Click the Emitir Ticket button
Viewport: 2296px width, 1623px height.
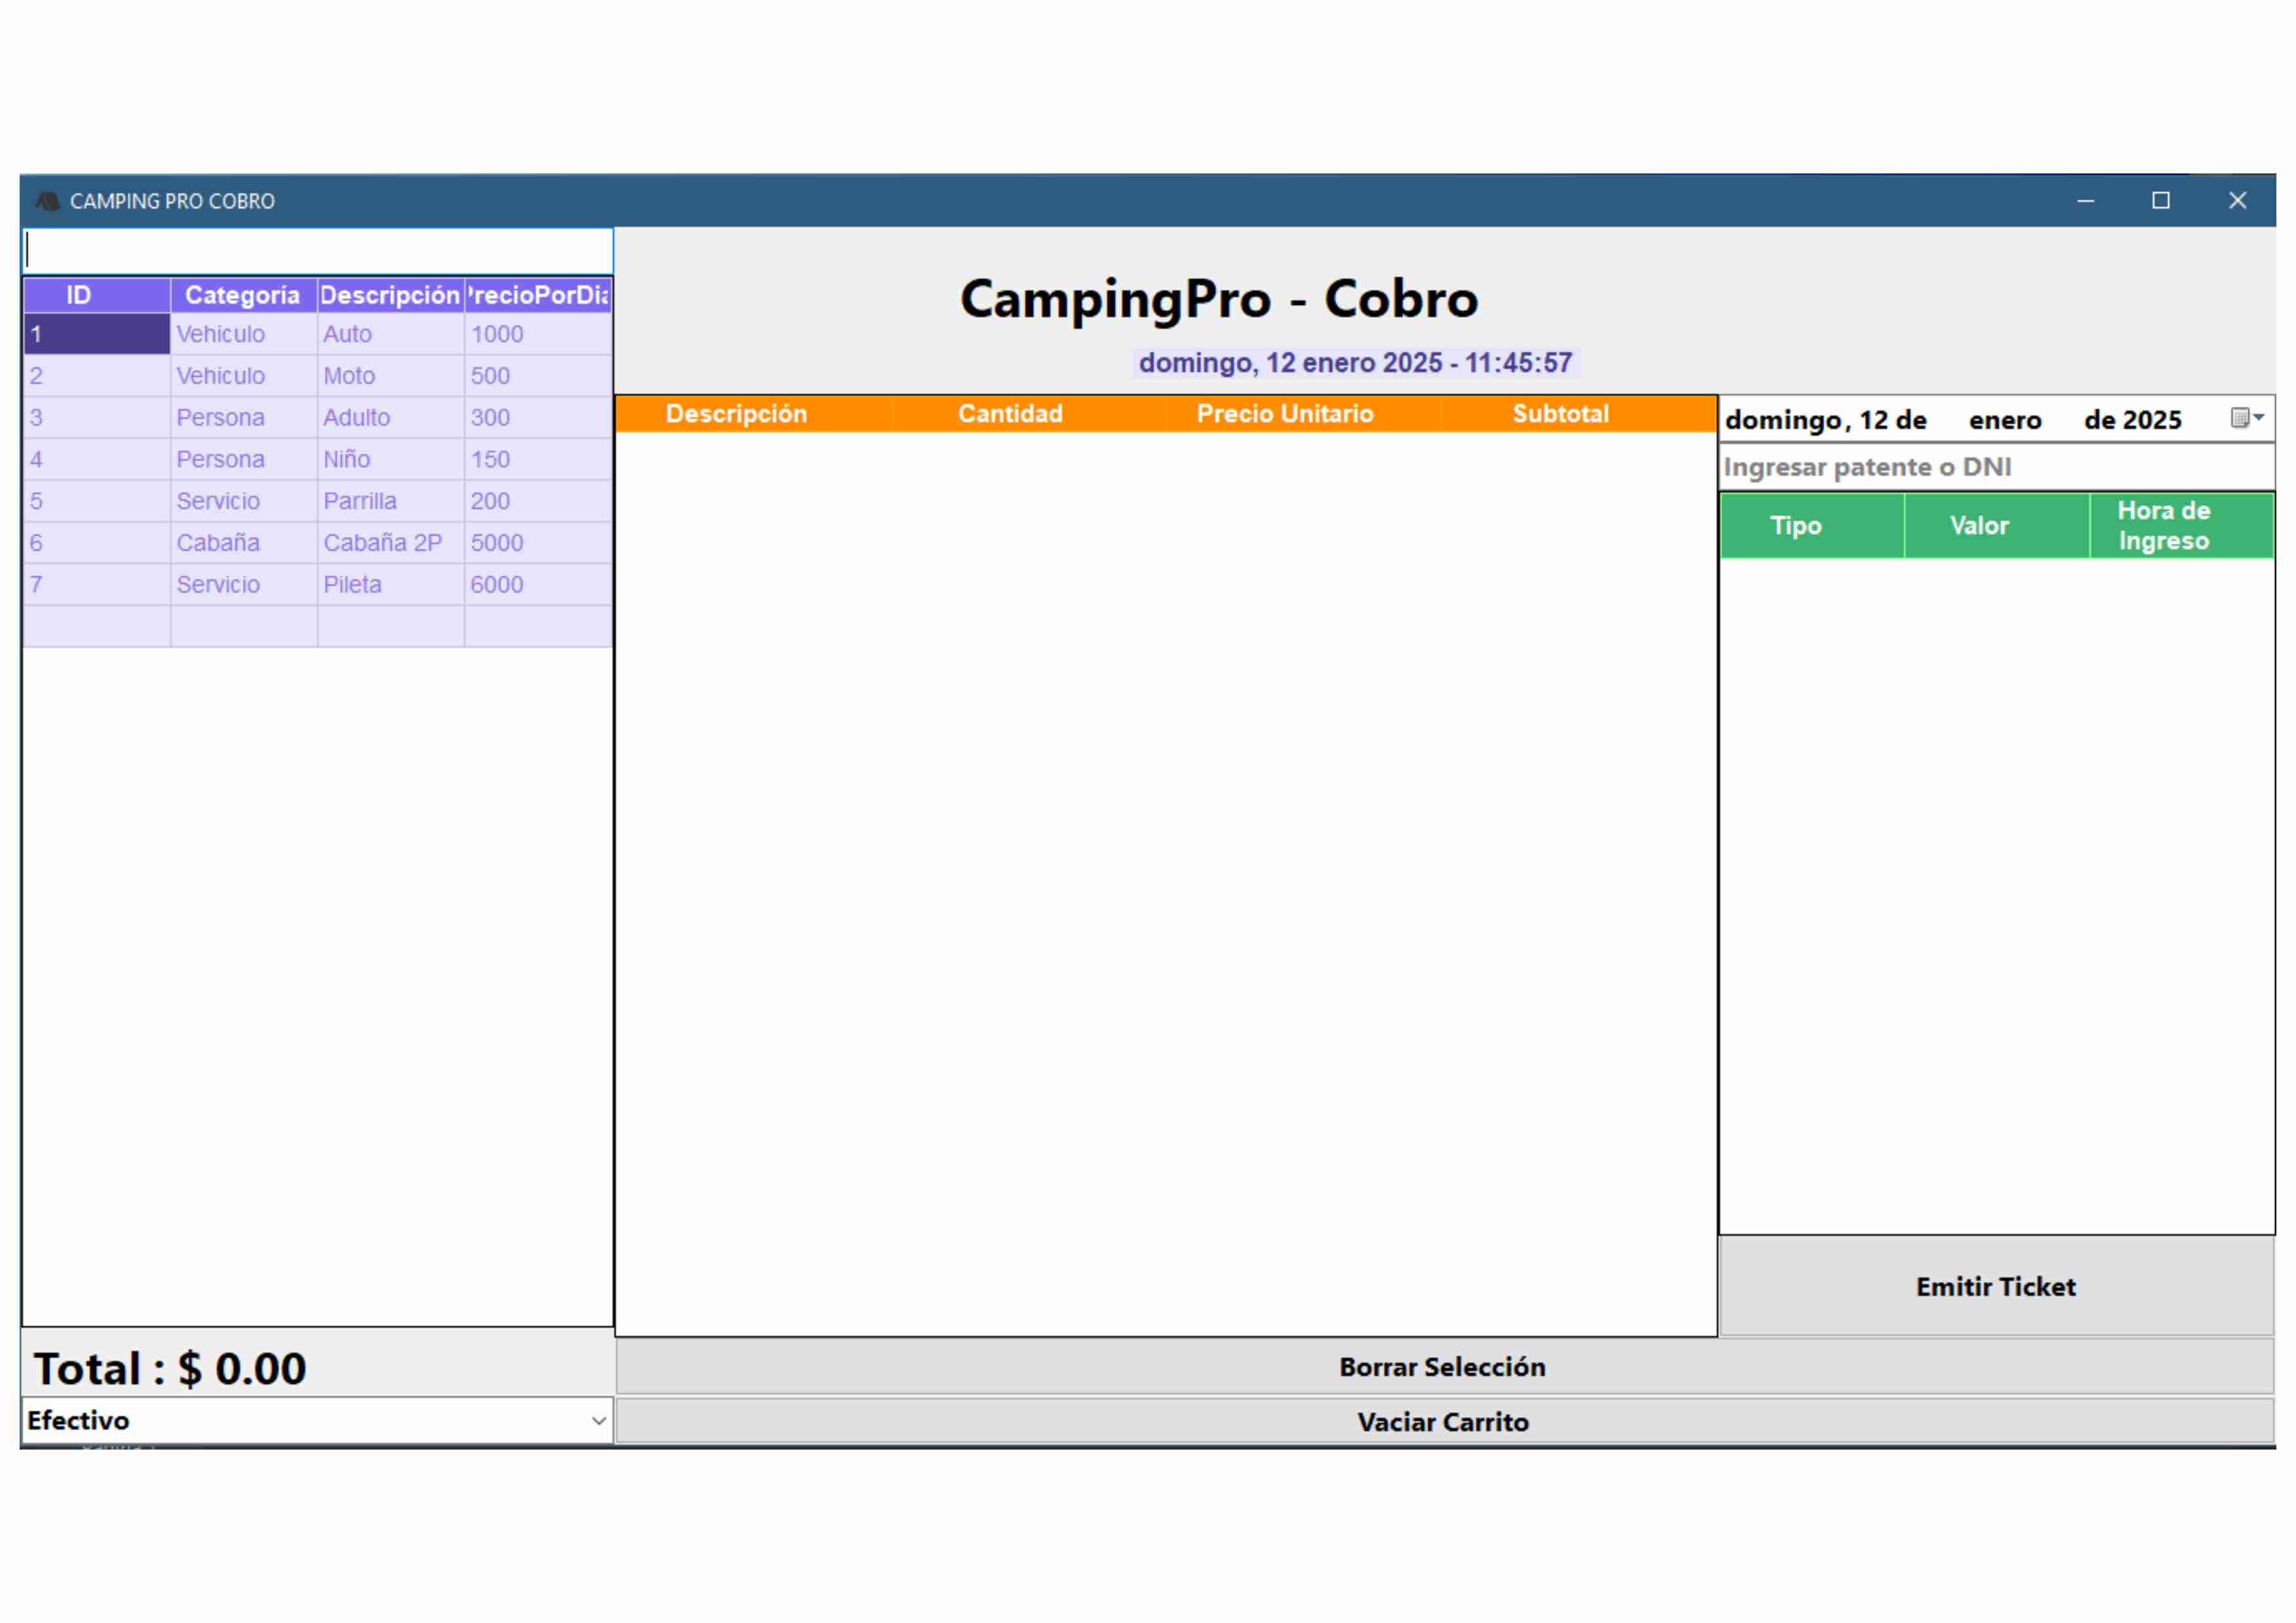click(x=1995, y=1286)
